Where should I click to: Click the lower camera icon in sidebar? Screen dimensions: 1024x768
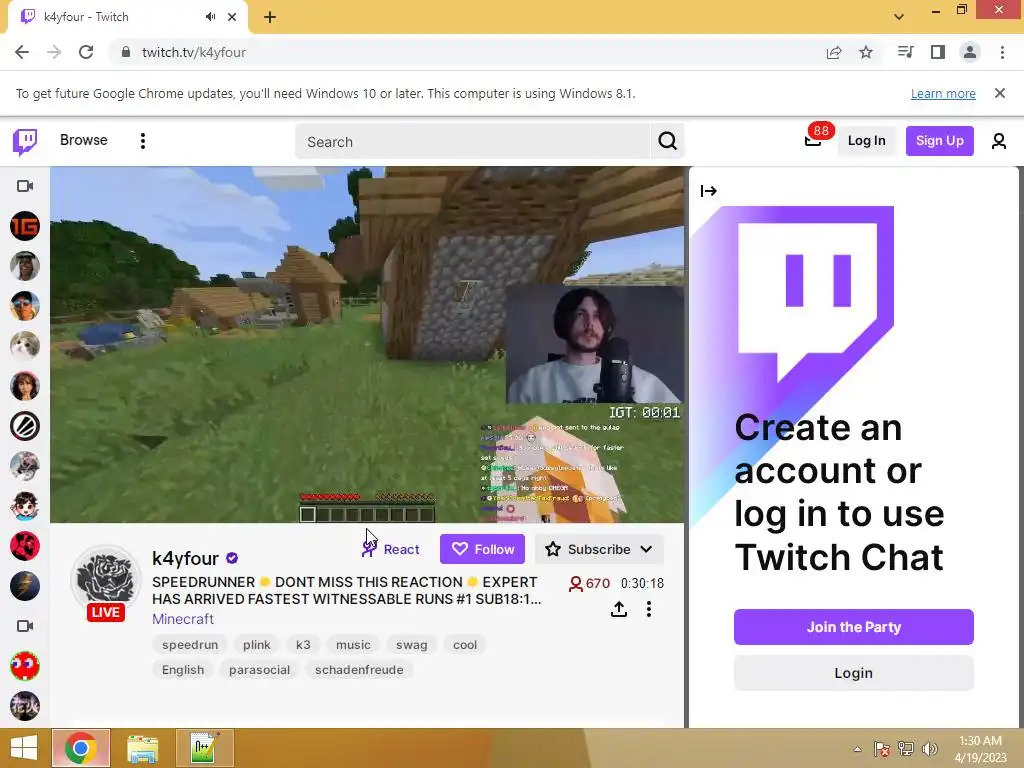click(25, 626)
